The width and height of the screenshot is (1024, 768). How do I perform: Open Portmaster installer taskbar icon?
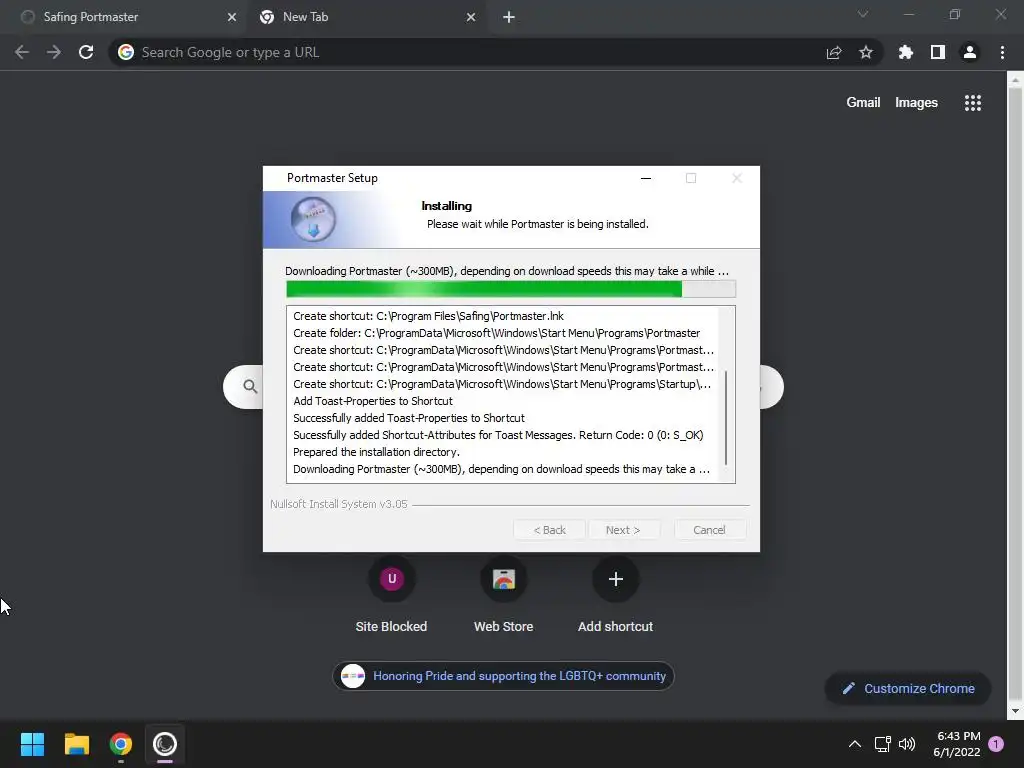pyautogui.click(x=165, y=744)
